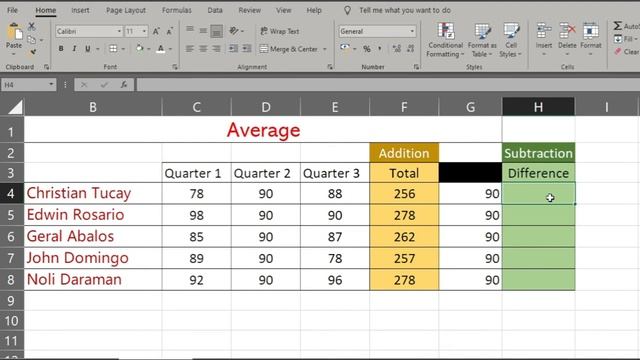This screenshot has width=640, height=360.
Task: Click Decrease Decimal icon
Action: coord(410,49)
